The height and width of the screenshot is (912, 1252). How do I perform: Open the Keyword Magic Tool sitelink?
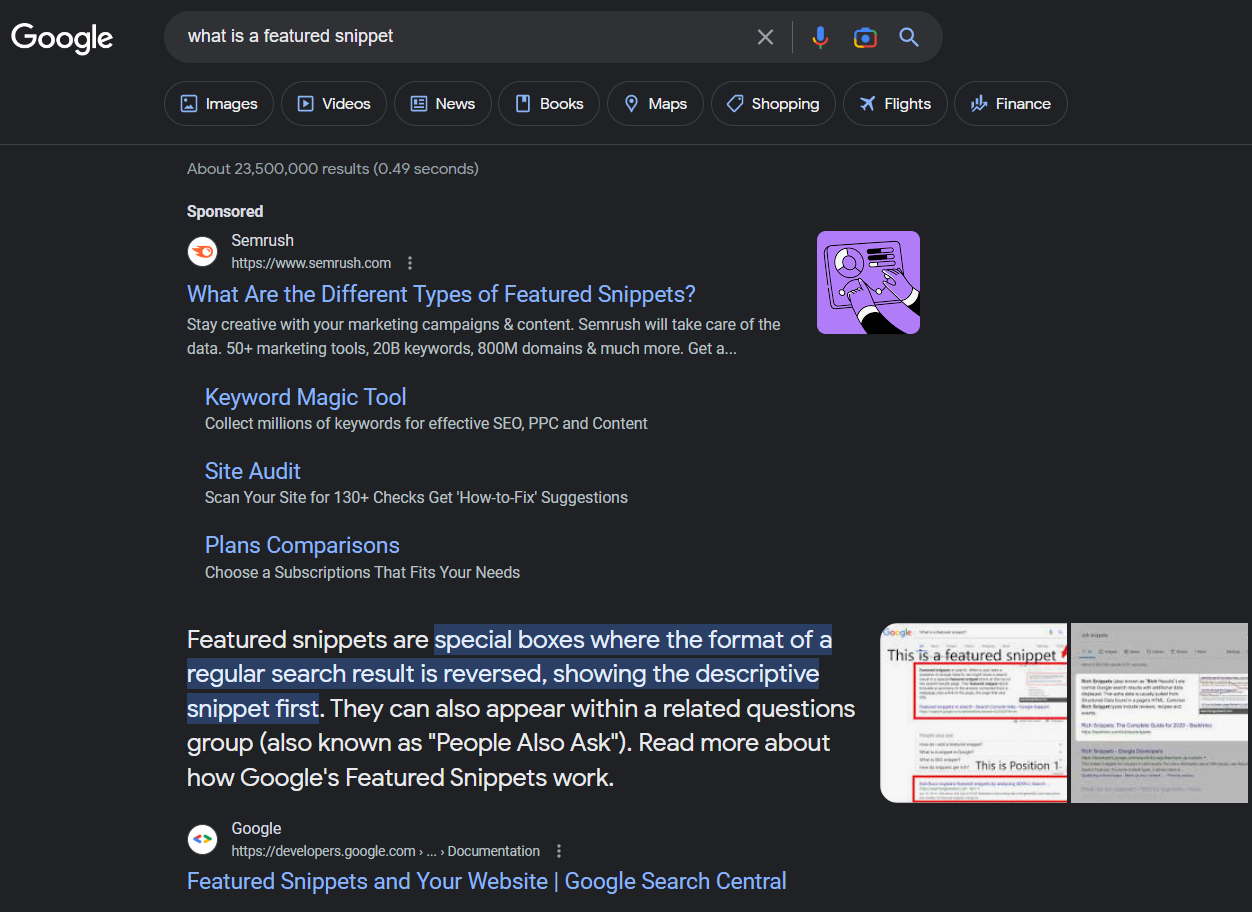pos(306,397)
